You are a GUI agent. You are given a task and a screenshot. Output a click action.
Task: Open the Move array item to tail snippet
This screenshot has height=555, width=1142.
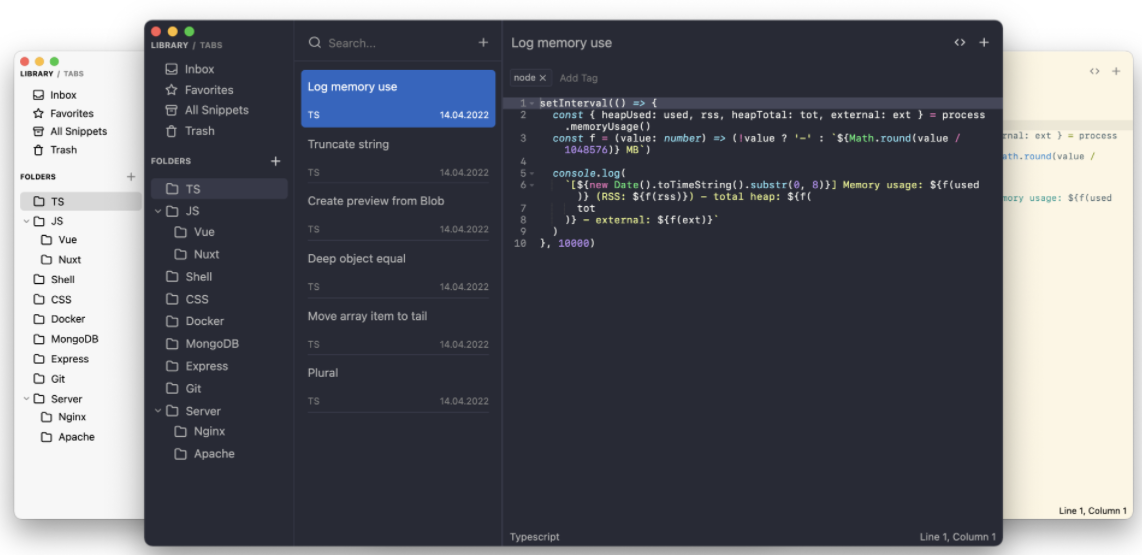pyautogui.click(x=398, y=328)
